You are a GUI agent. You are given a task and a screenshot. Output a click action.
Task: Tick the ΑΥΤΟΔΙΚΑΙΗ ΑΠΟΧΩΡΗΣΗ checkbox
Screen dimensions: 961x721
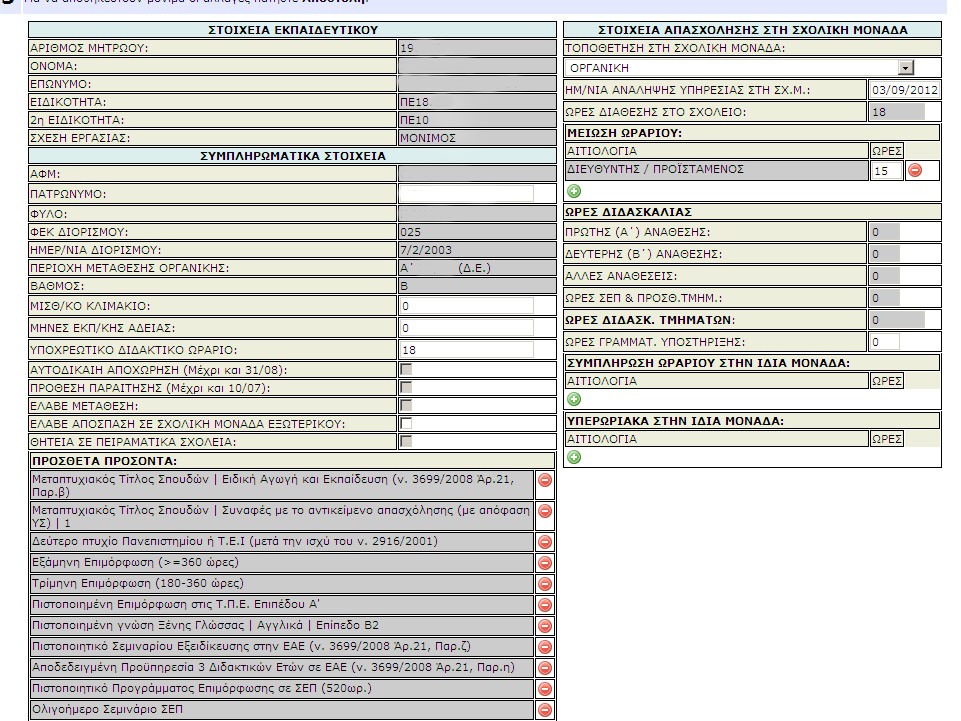point(406,369)
